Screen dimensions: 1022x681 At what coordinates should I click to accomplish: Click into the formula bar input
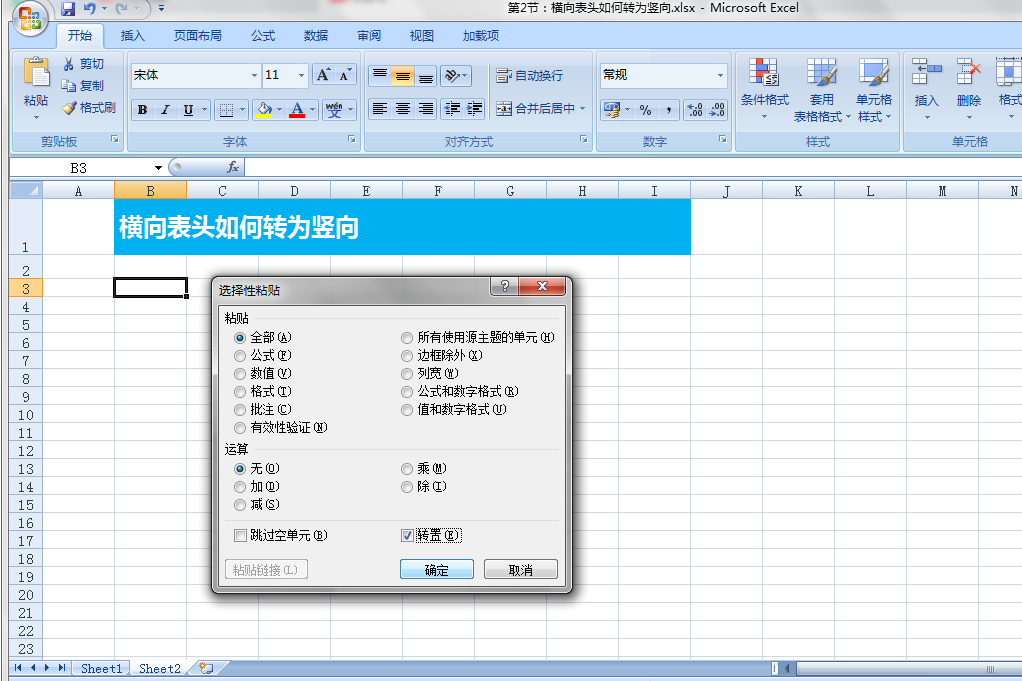pyautogui.click(x=632, y=167)
